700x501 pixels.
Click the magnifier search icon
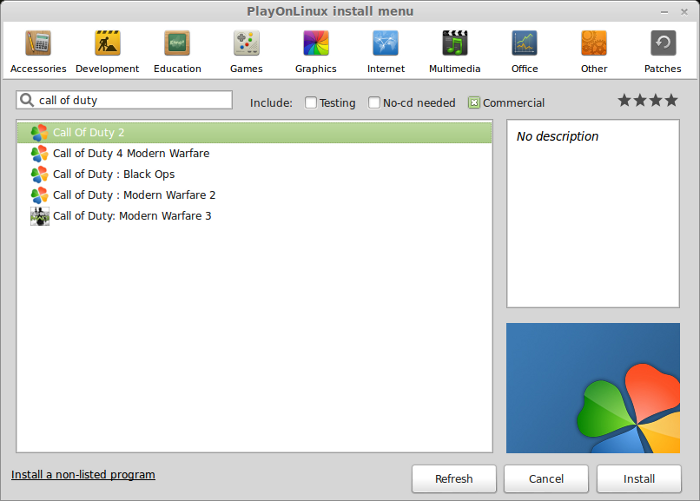[x=27, y=100]
